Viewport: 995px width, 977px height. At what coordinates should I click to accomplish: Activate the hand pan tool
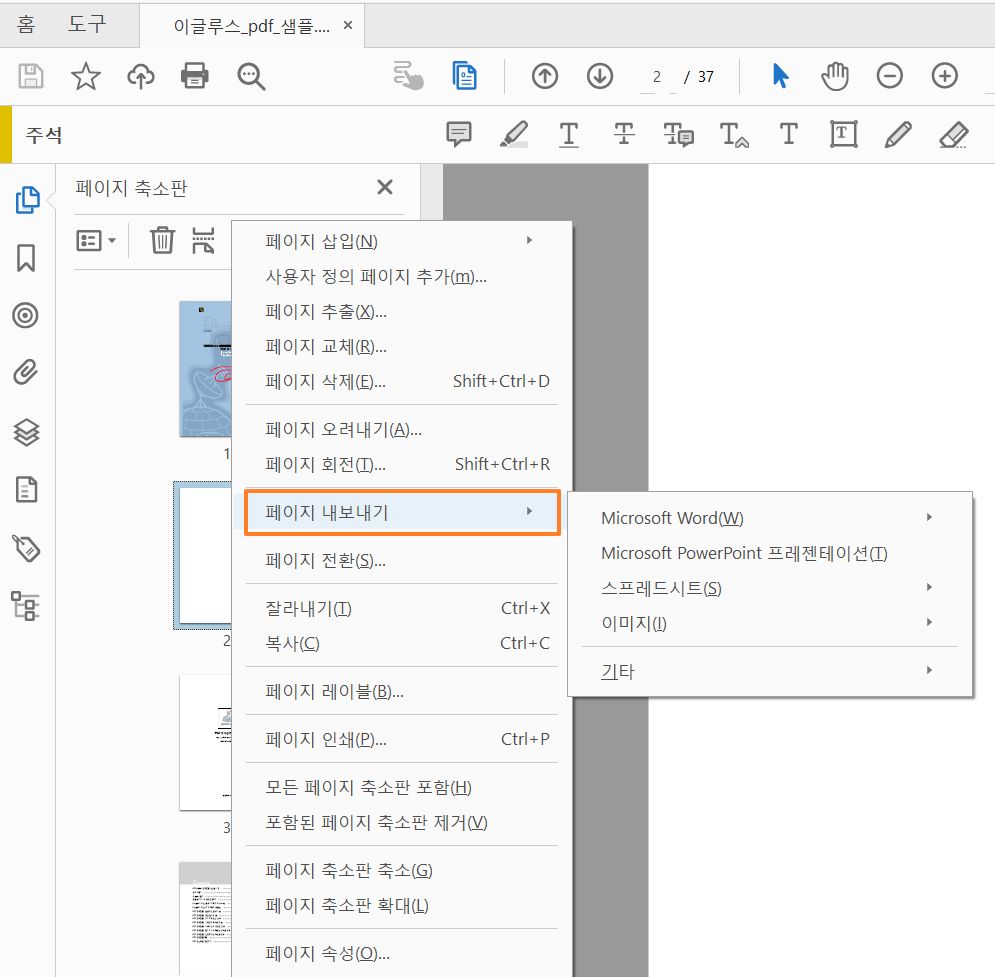coord(835,75)
